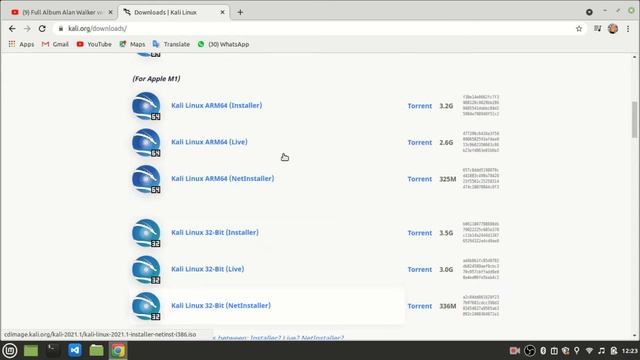Download Kali Linux 32-Bit (Live)

pos(208,269)
